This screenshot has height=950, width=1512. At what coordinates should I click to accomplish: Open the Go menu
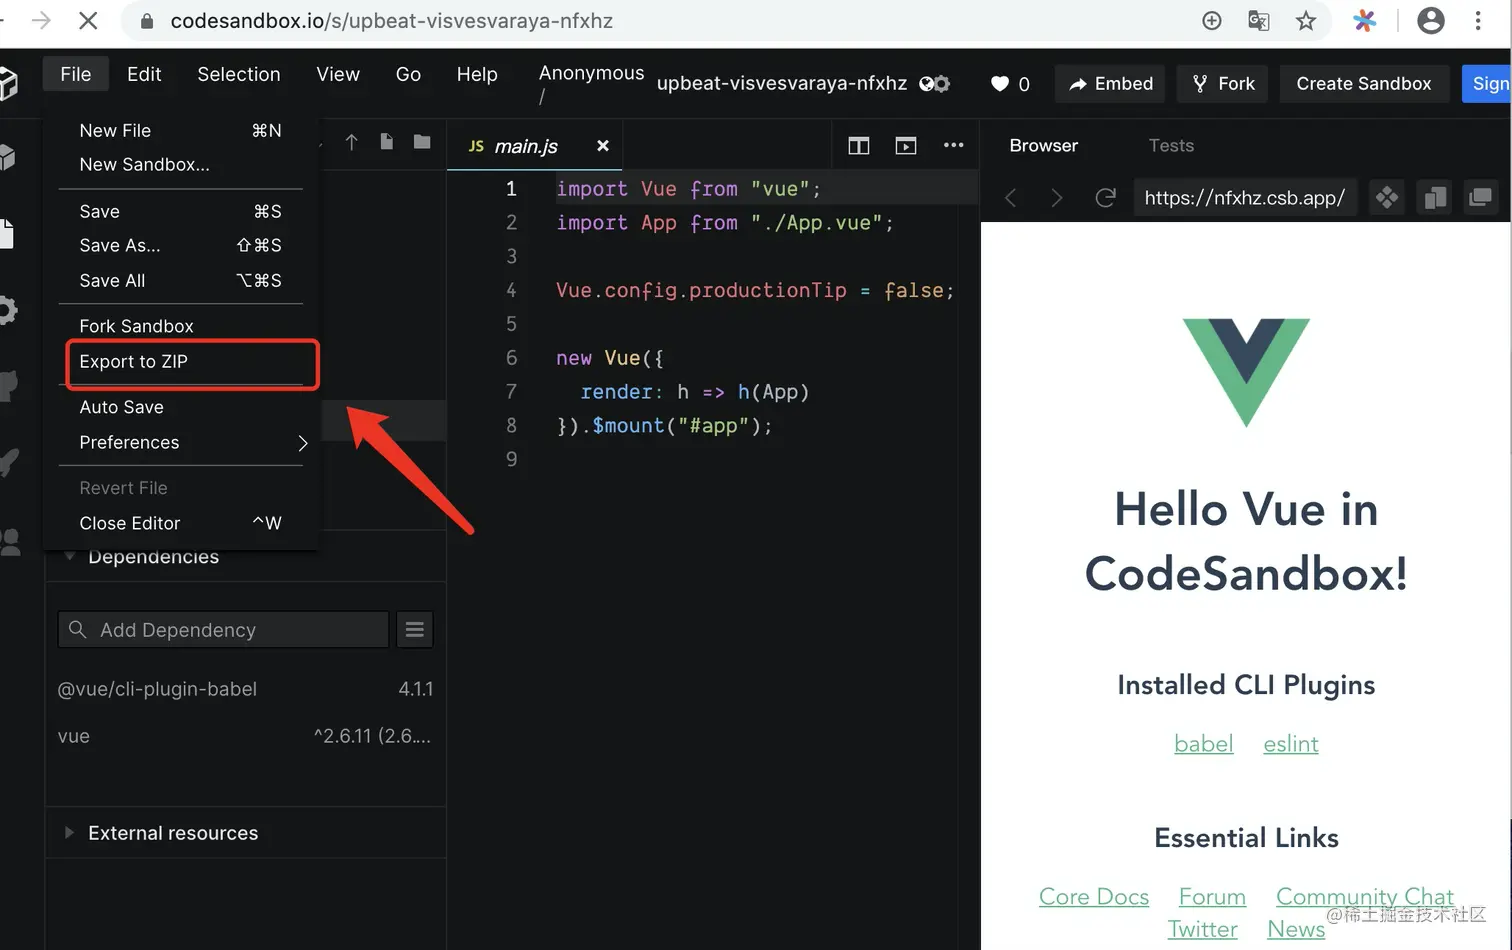click(408, 75)
